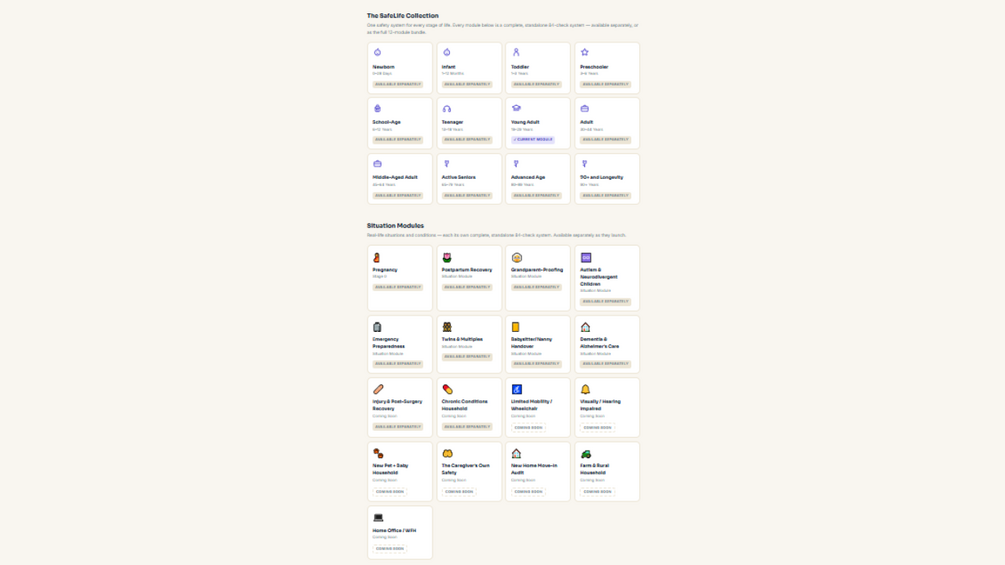
Task: Click the Home Office / WFH laptop icon
Action: coord(378,518)
